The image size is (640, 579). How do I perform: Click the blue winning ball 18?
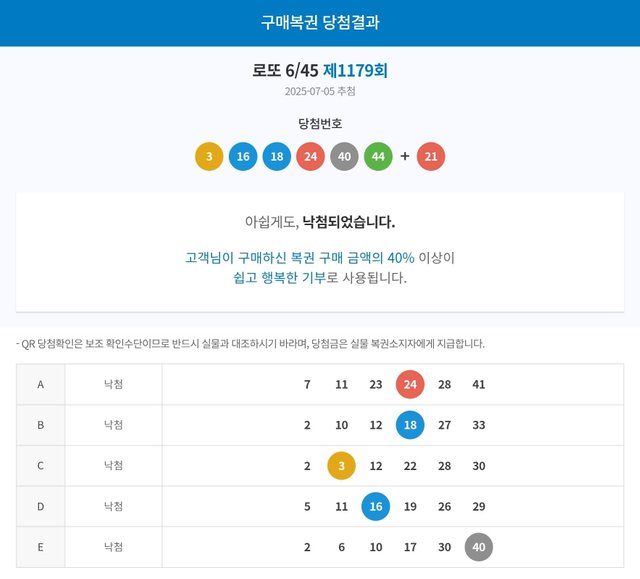[277, 156]
